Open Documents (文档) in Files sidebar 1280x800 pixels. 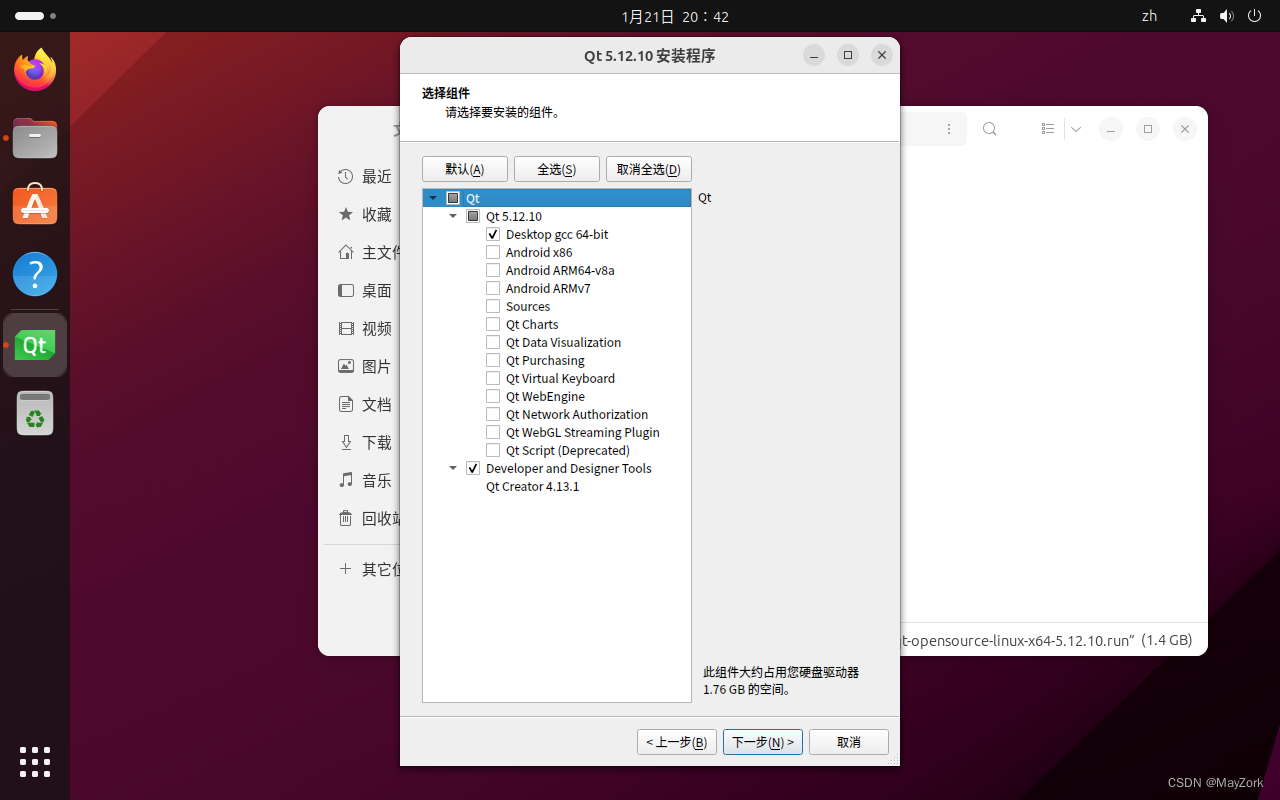[x=364, y=405]
